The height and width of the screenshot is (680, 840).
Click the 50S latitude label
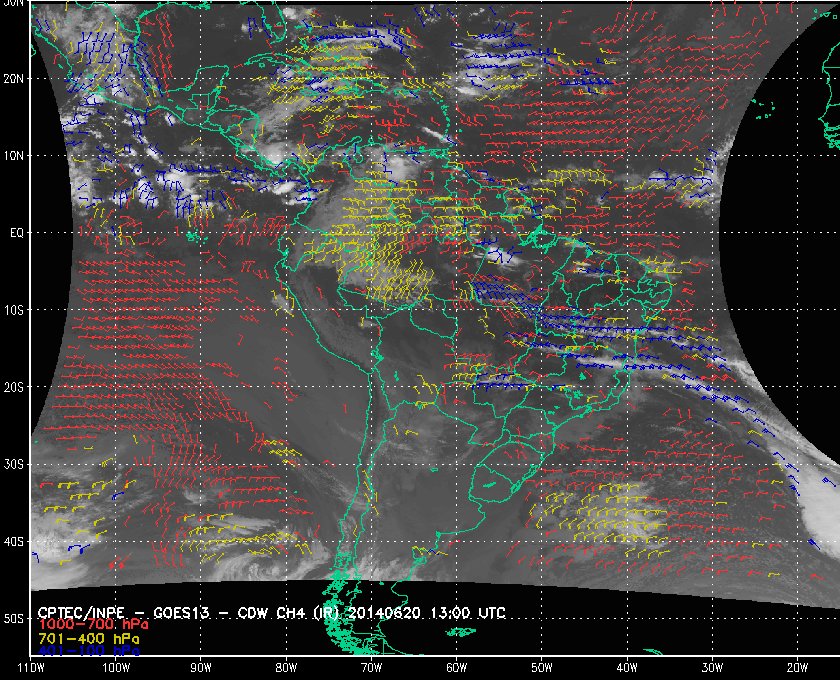pos(15,619)
